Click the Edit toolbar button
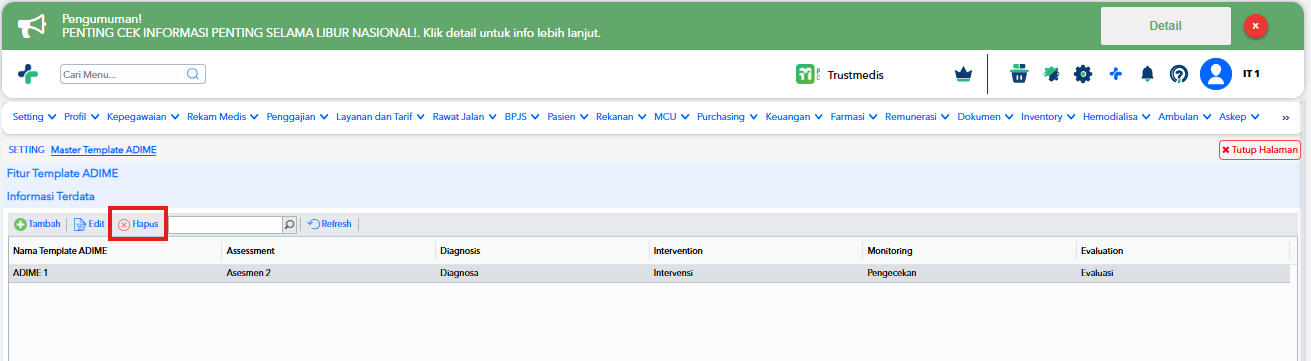The width and height of the screenshot is (1311, 361). tap(89, 224)
